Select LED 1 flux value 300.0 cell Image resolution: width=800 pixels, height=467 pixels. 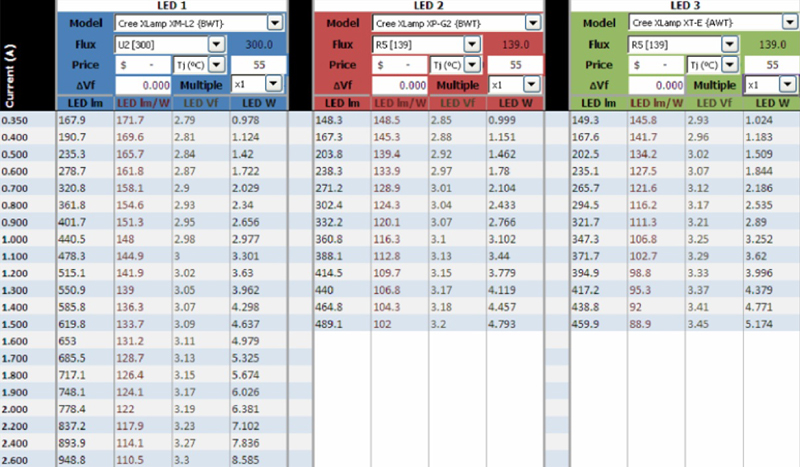[258, 44]
